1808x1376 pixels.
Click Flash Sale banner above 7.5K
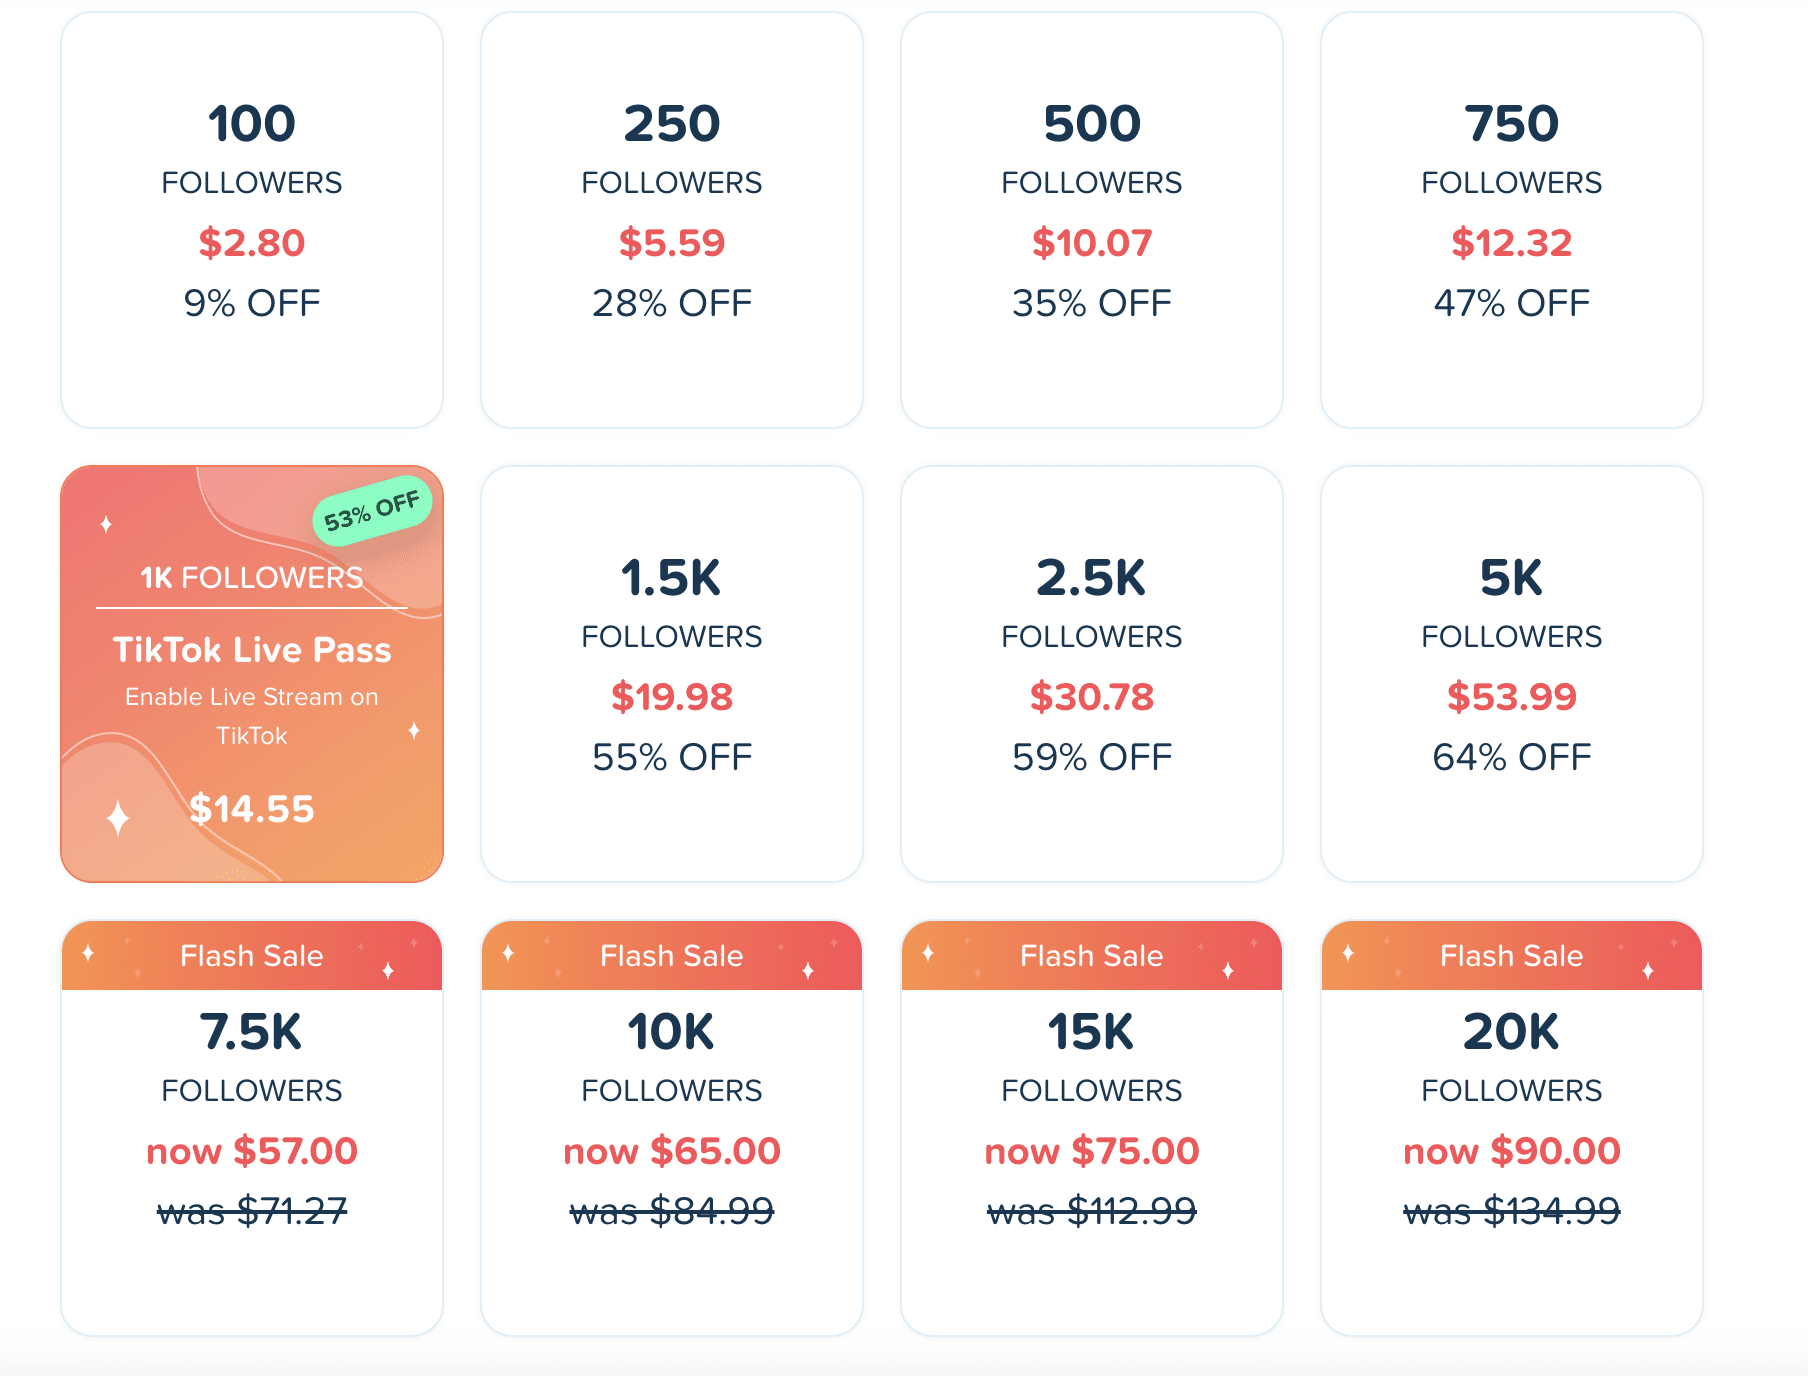click(252, 956)
